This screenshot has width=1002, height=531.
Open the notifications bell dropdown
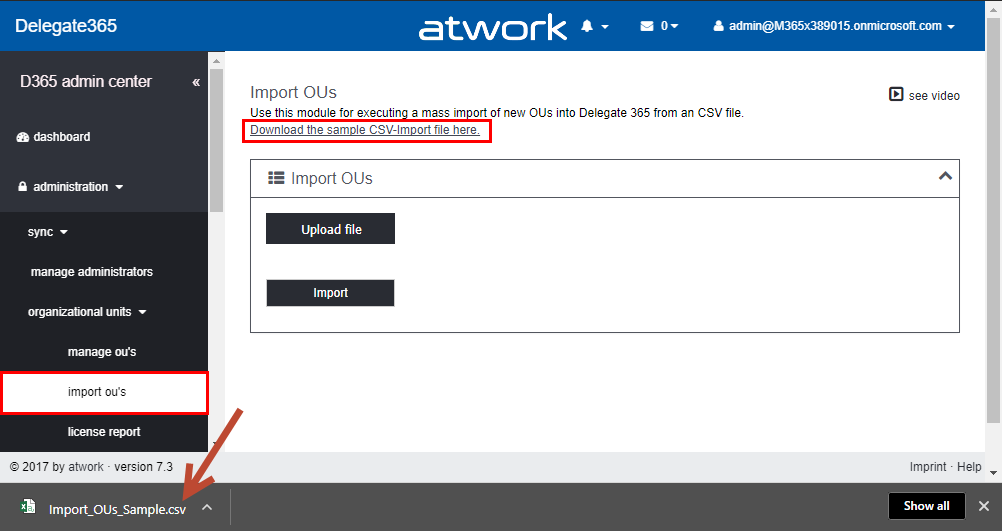[x=594, y=26]
